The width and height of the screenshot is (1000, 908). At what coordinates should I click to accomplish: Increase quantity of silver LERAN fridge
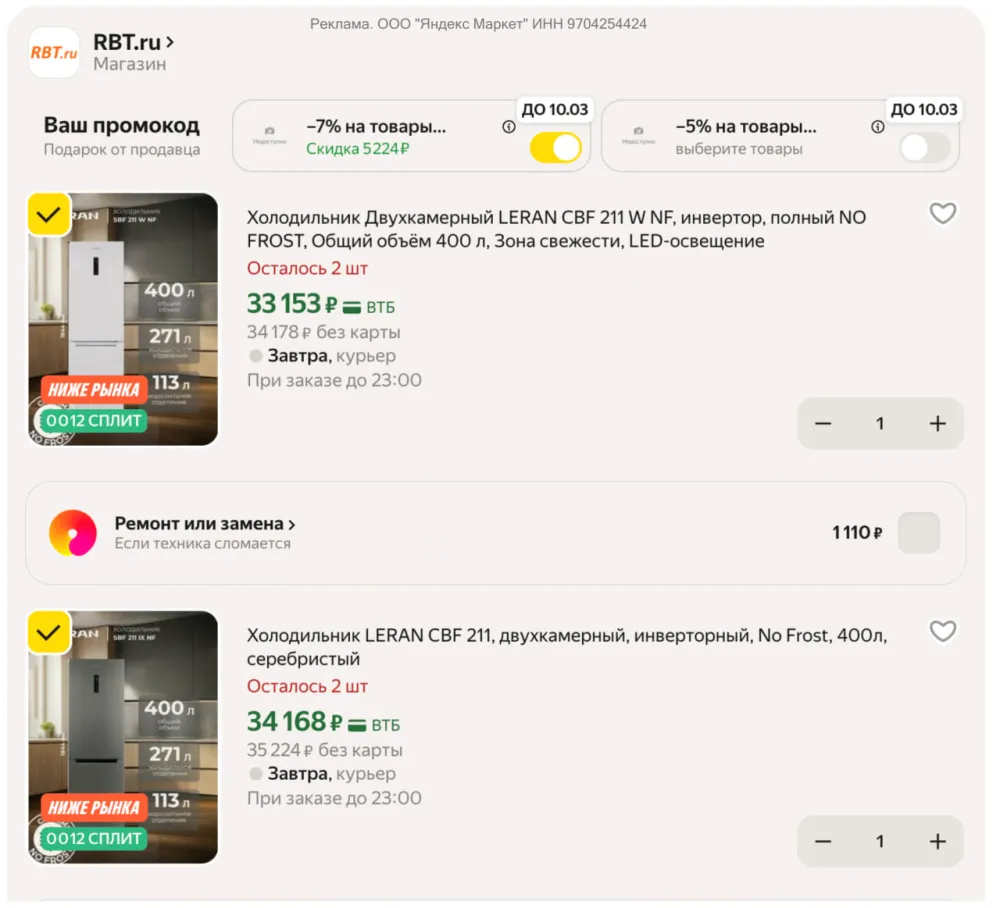coord(938,842)
